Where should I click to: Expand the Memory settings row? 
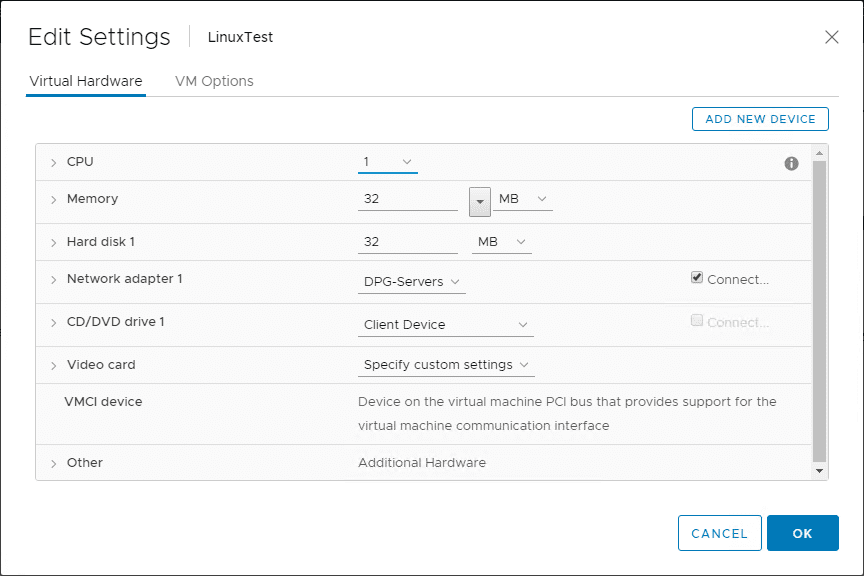coord(53,200)
